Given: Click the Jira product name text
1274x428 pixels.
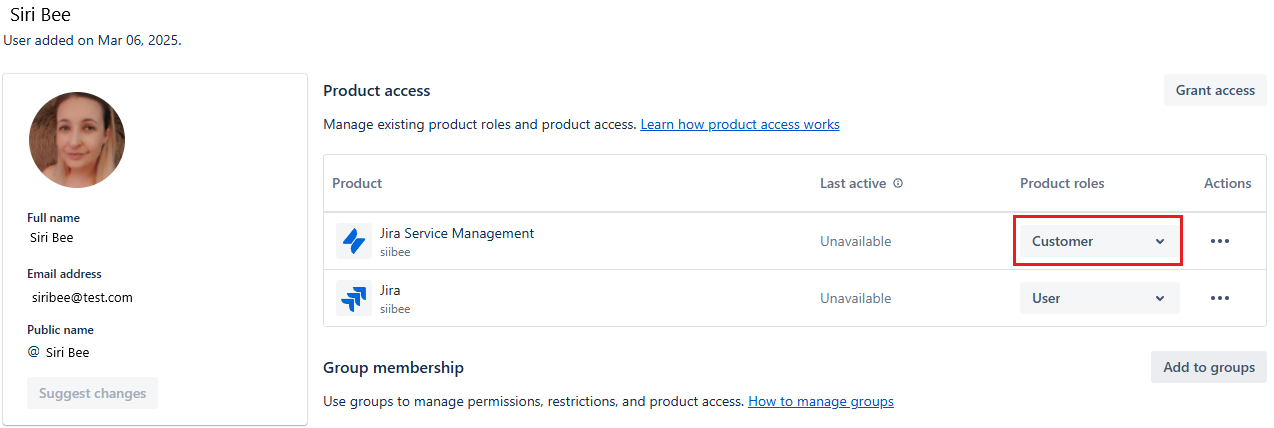Looking at the screenshot, I should [390, 290].
